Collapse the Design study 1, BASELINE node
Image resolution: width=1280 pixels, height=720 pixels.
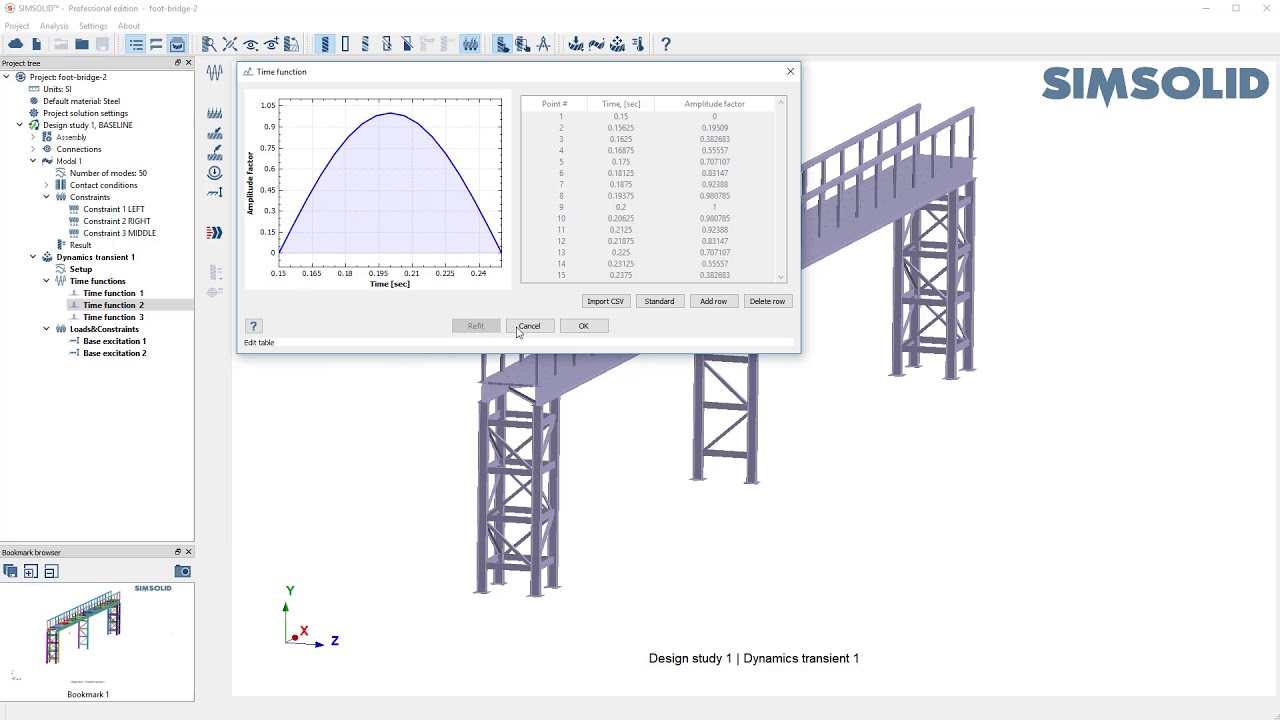[19, 125]
